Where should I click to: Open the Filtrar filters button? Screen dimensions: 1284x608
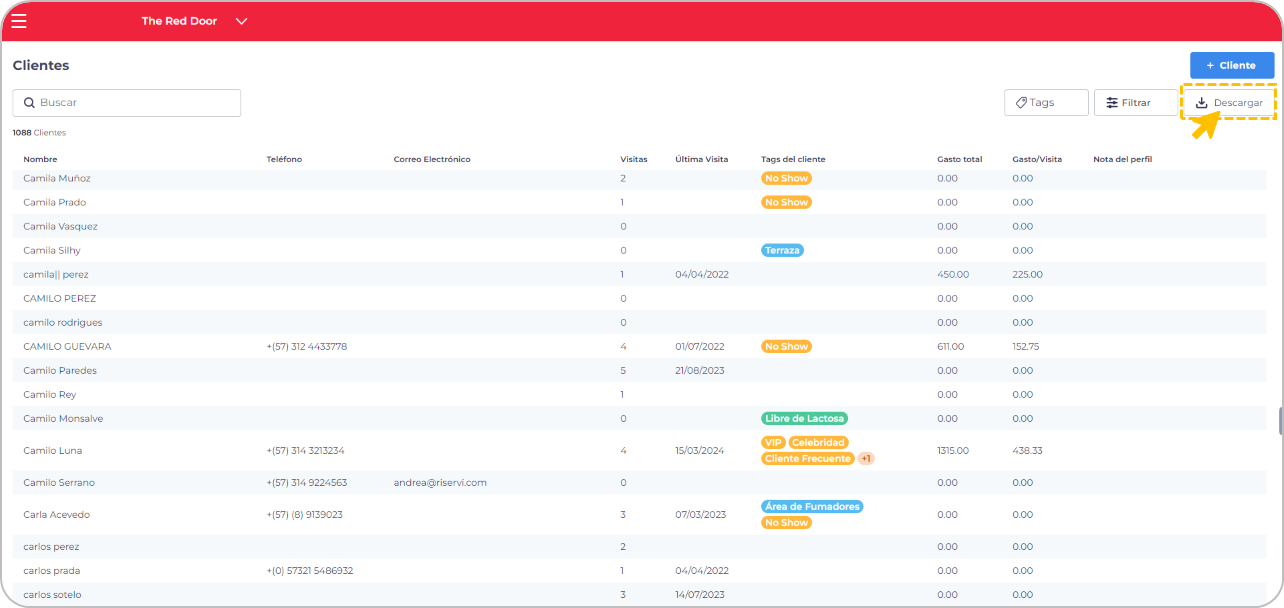pos(1136,102)
